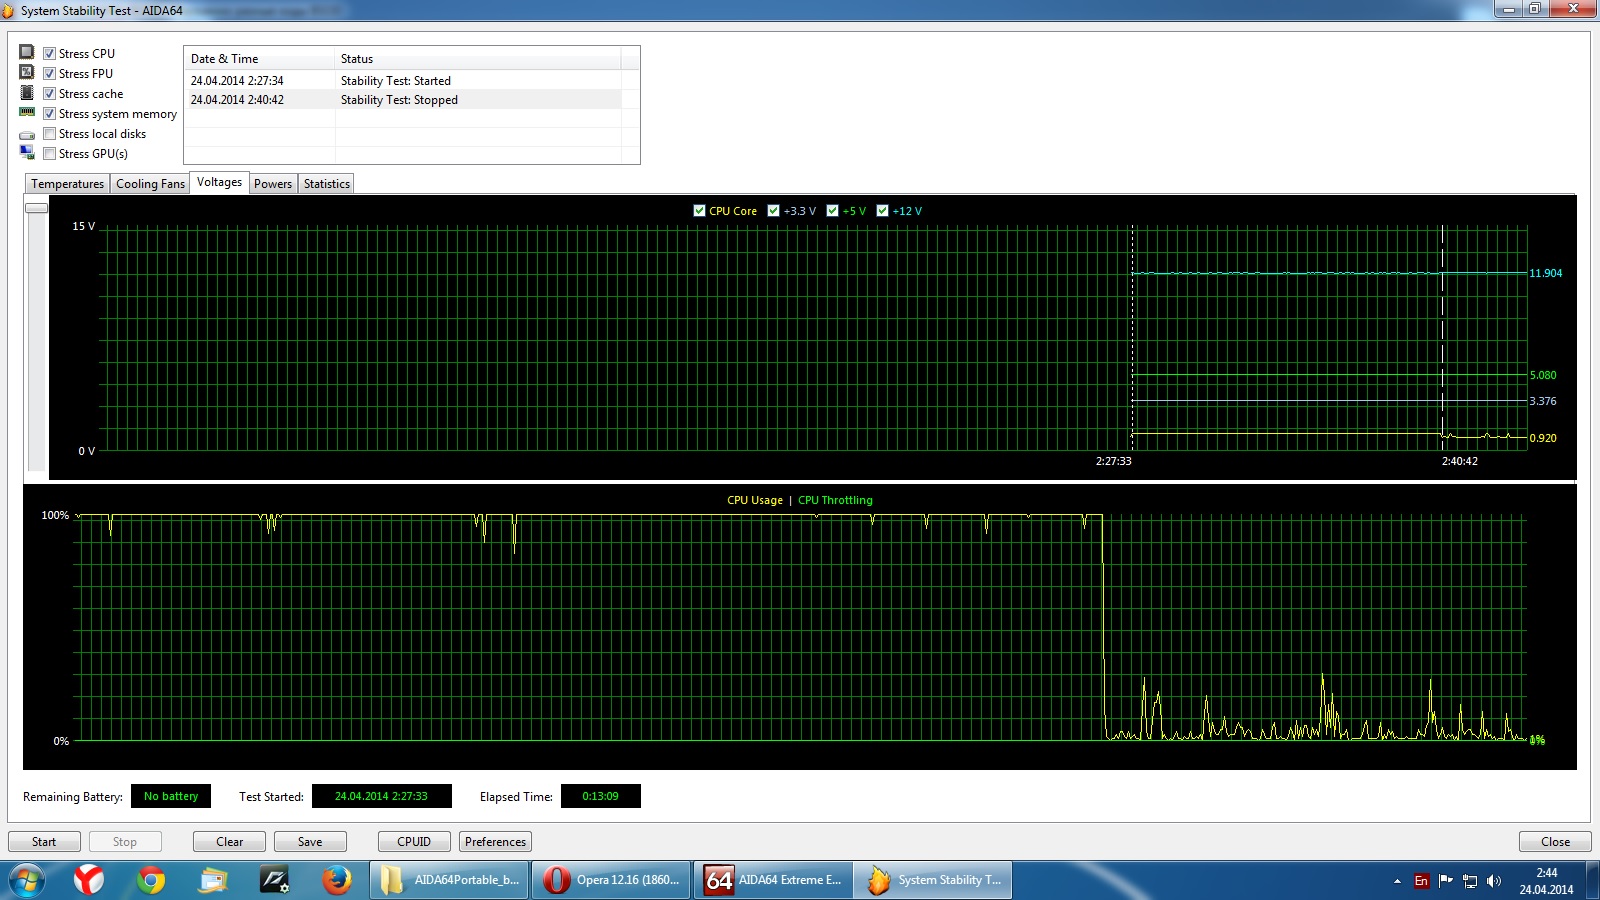
Task: Open Google Chrome from the taskbar
Action: pyautogui.click(x=151, y=880)
